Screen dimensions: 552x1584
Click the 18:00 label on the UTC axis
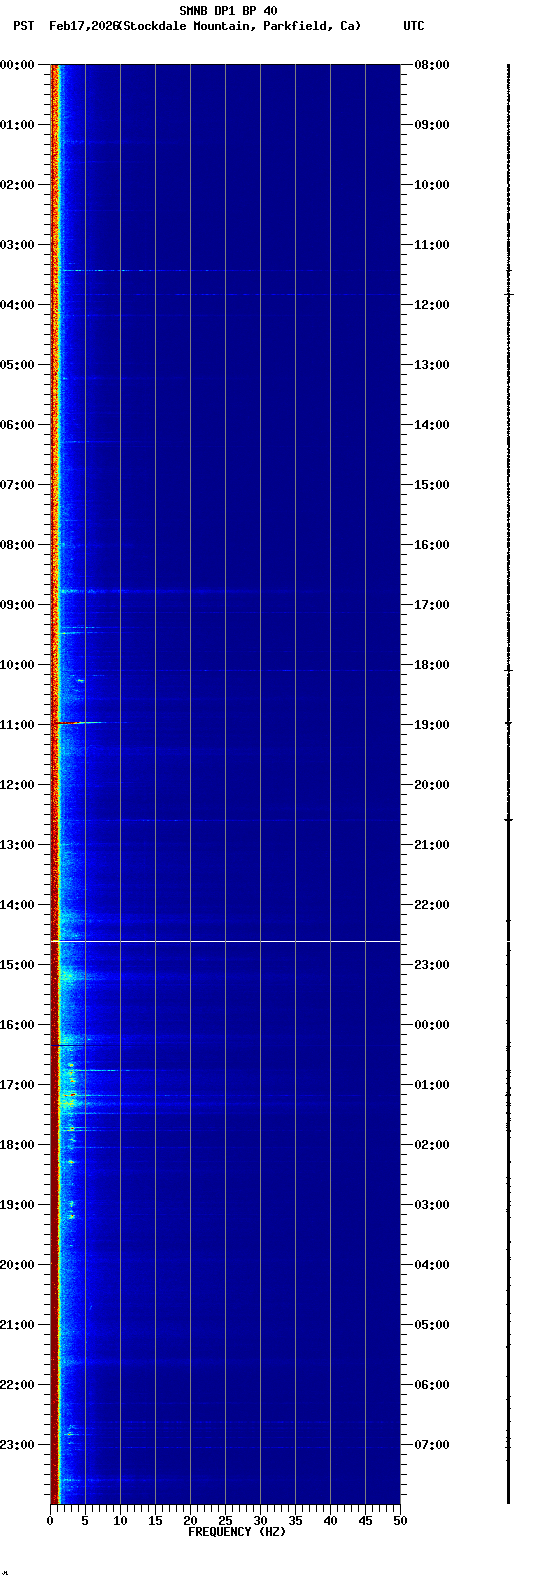pyautogui.click(x=432, y=665)
